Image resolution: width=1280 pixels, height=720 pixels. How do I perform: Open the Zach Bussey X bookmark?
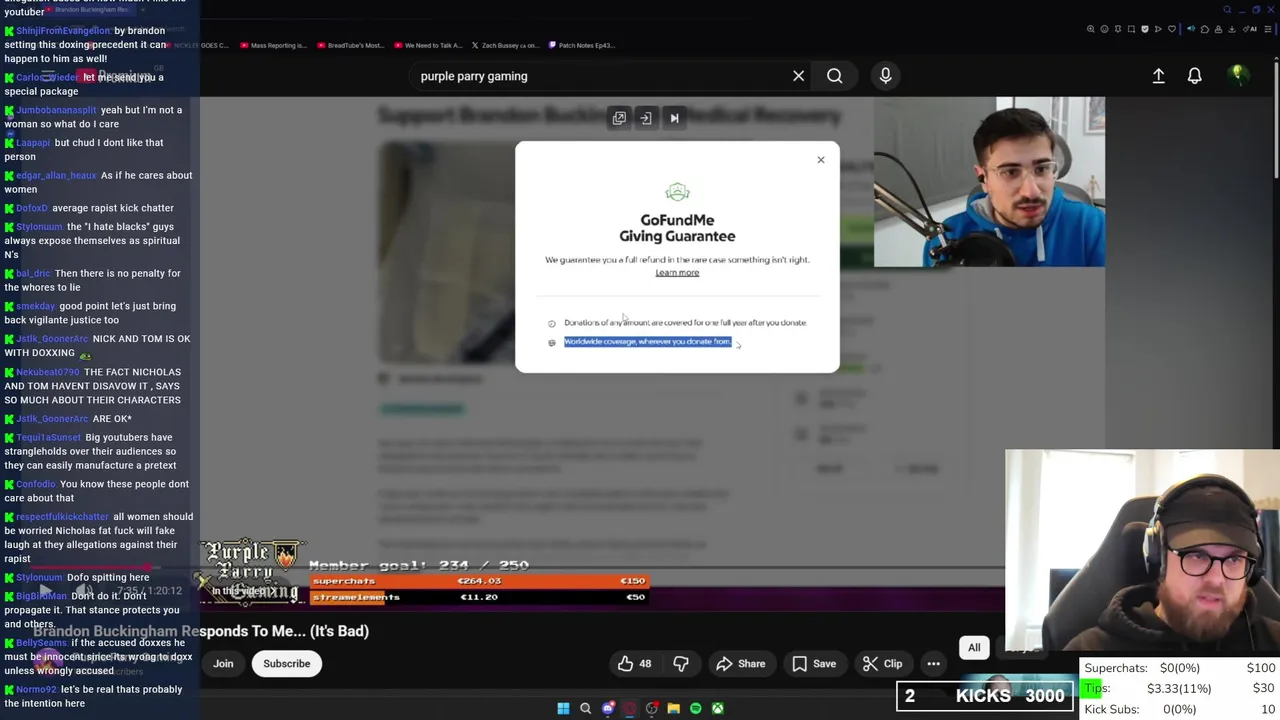tap(505, 45)
